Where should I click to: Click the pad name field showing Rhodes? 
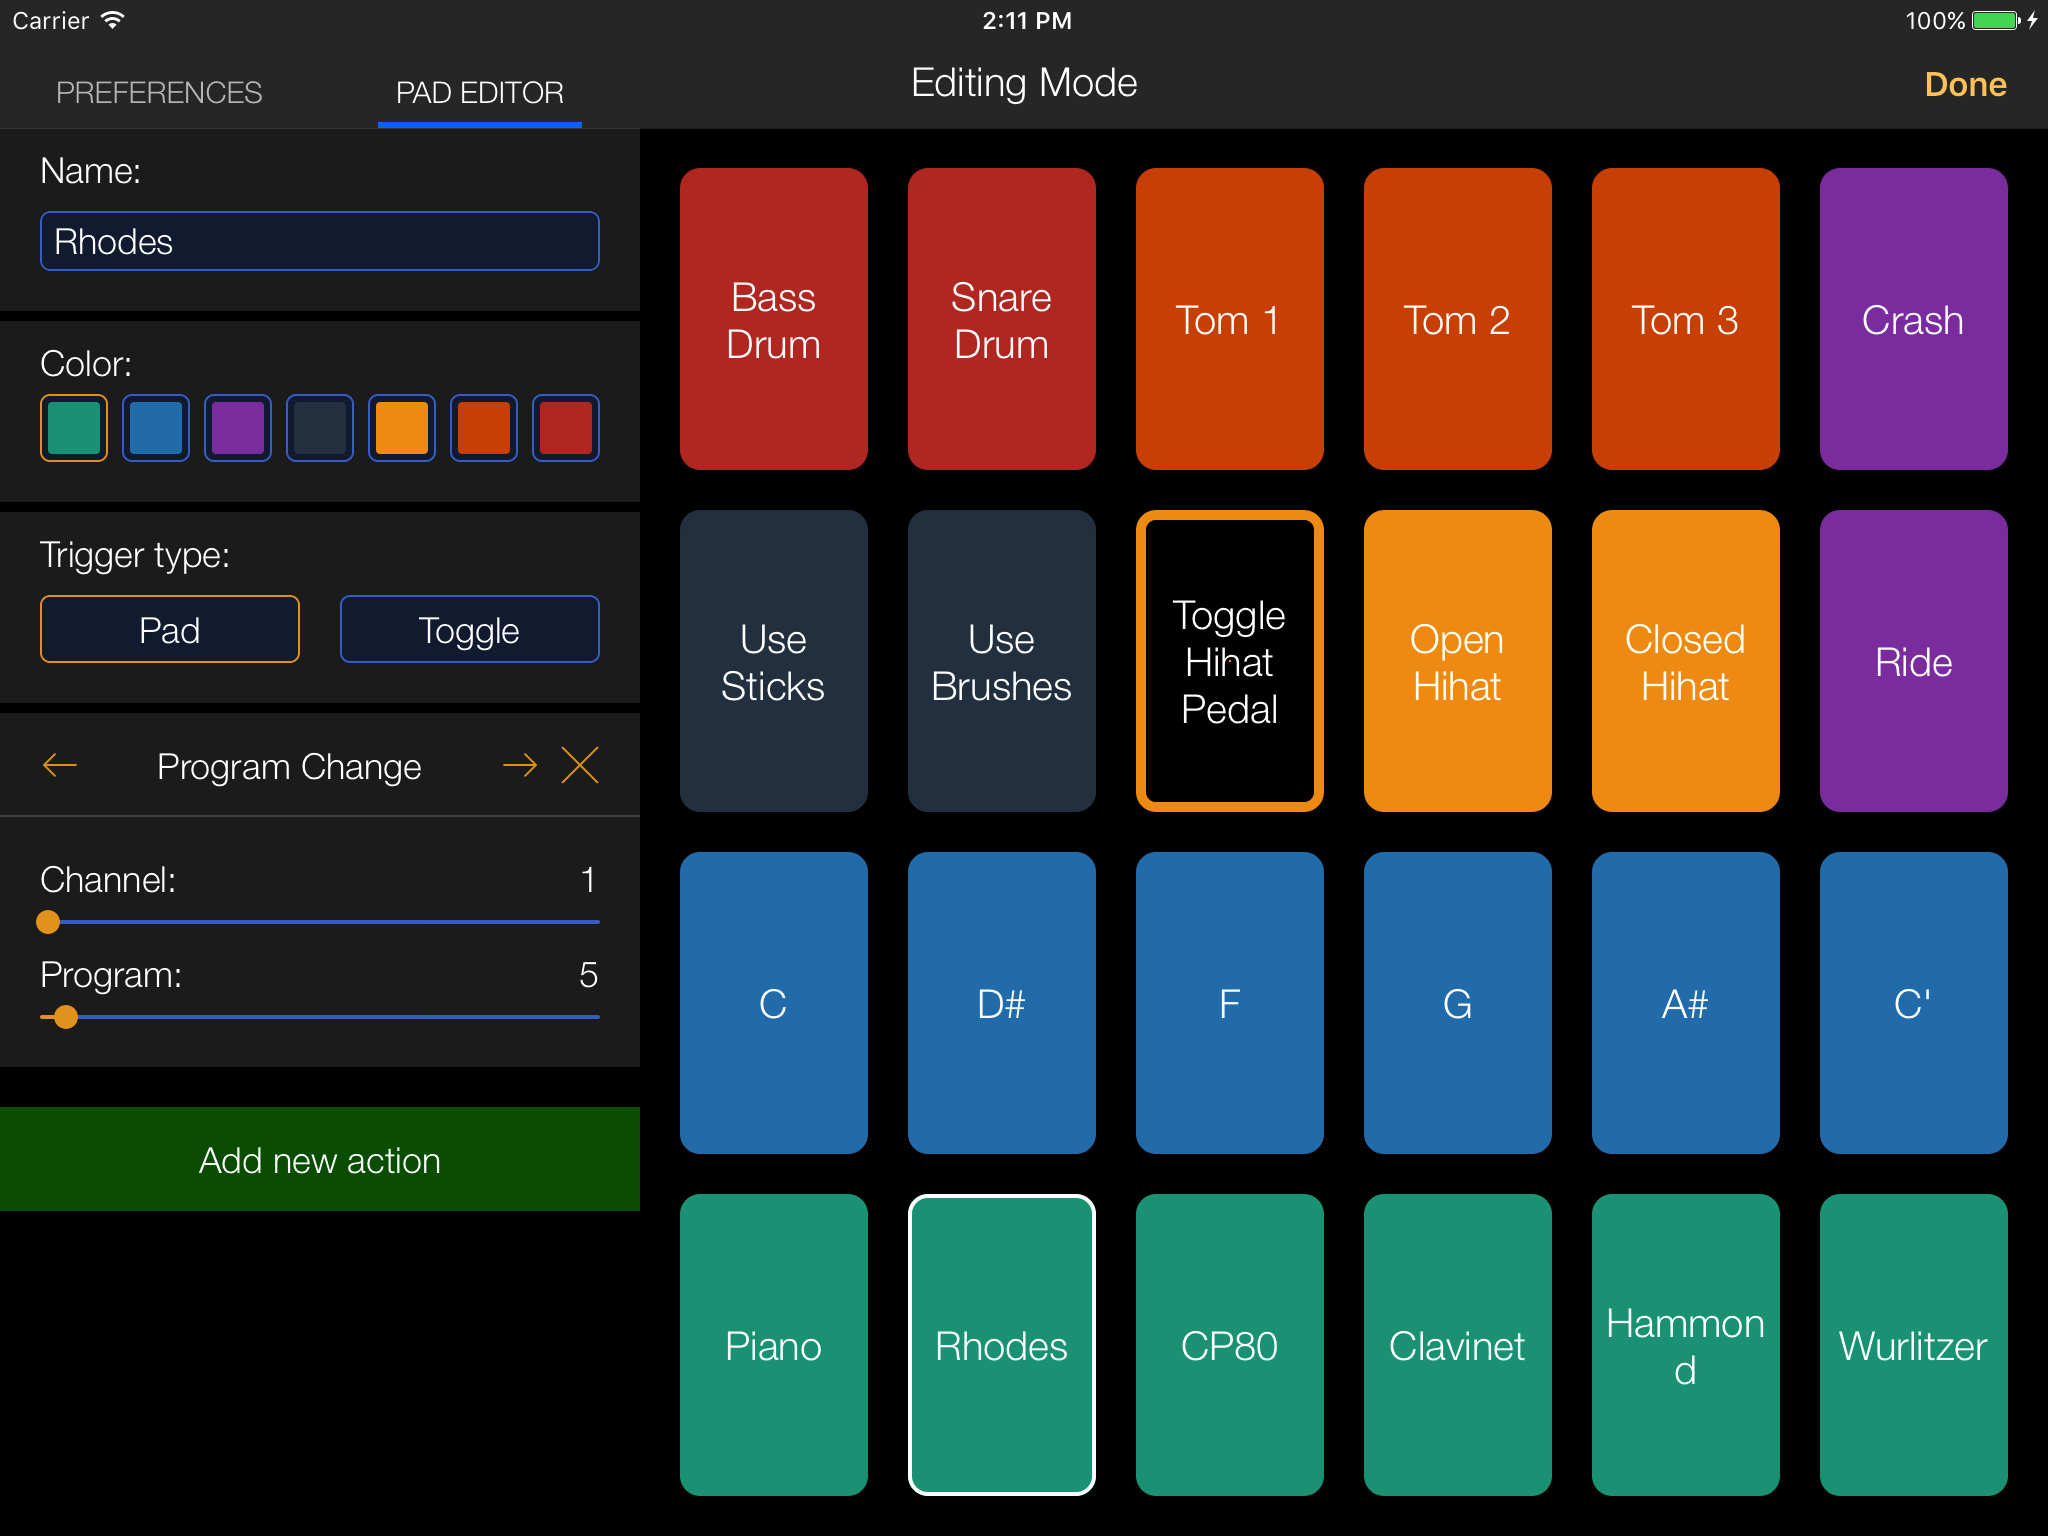click(x=319, y=241)
